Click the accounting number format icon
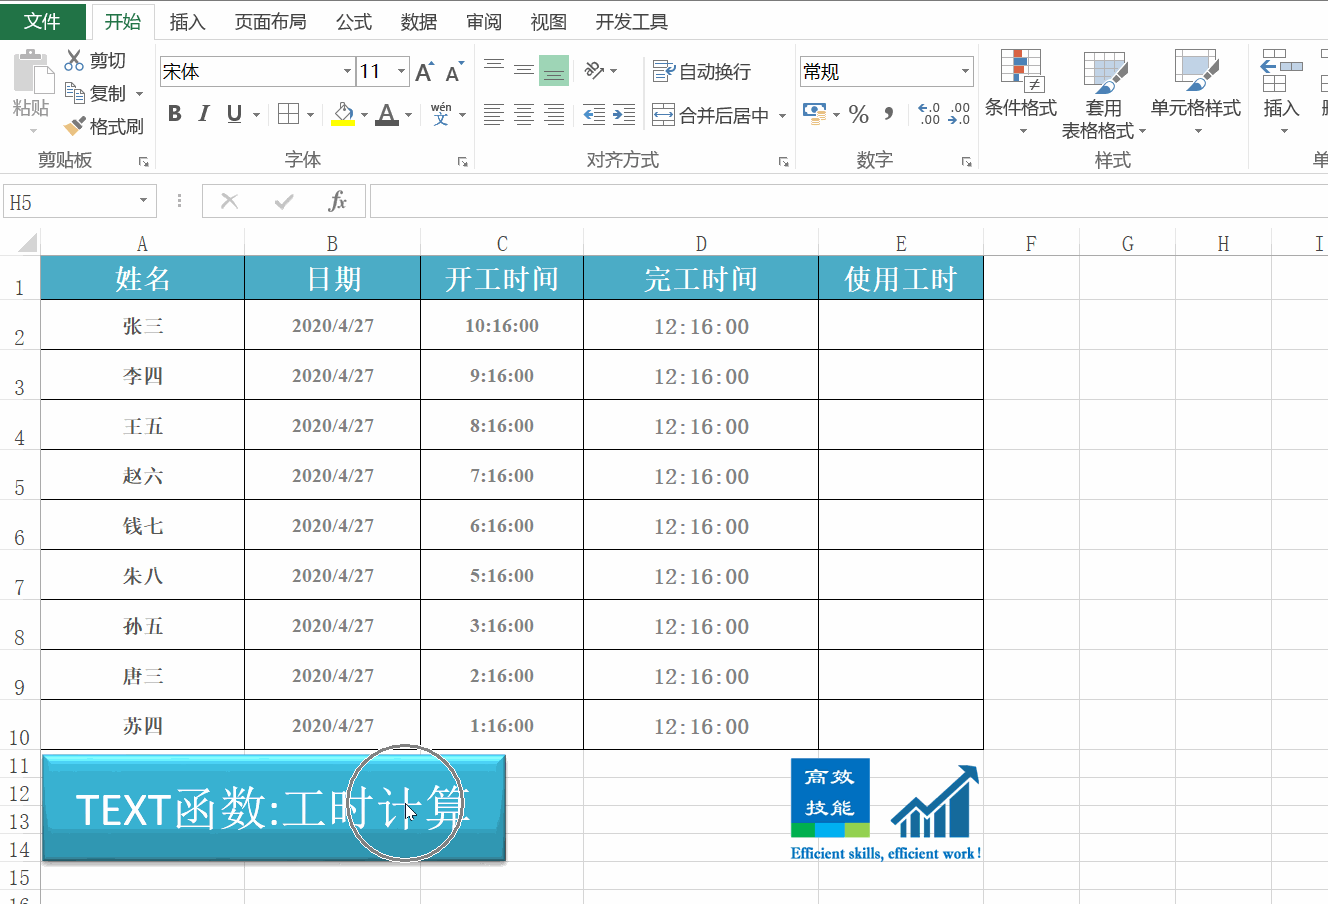This screenshot has height=904, width=1328. [x=814, y=114]
